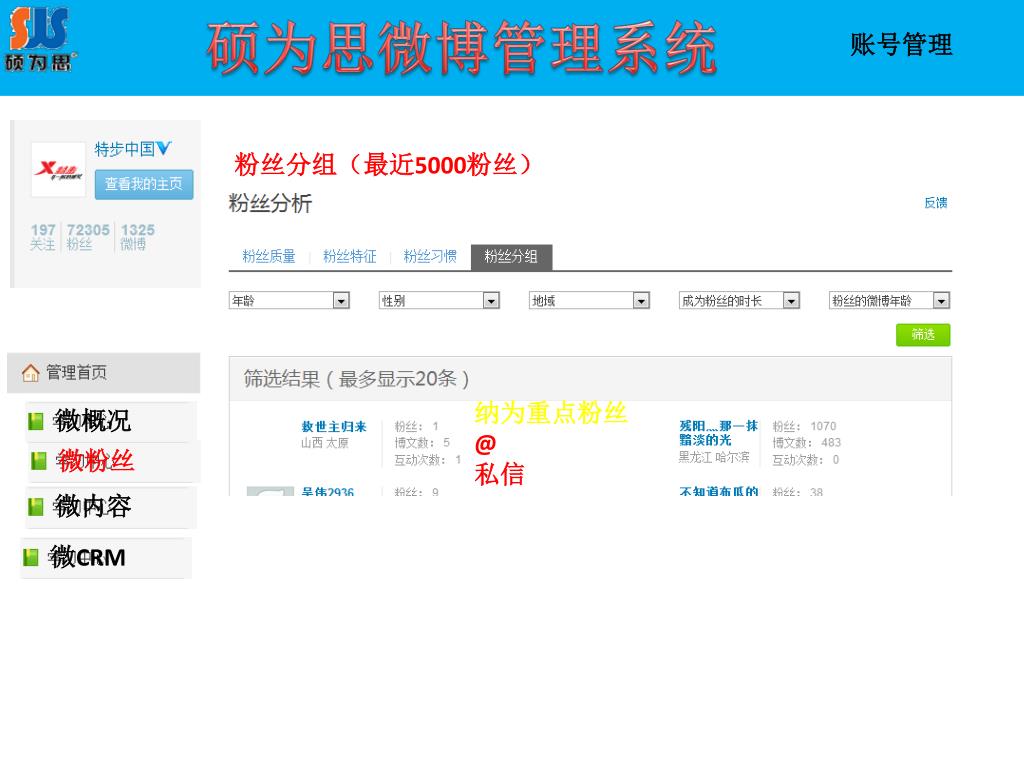The width and height of the screenshot is (1024, 768).
Task: Click the 1325 微博 count
Action: point(138,236)
